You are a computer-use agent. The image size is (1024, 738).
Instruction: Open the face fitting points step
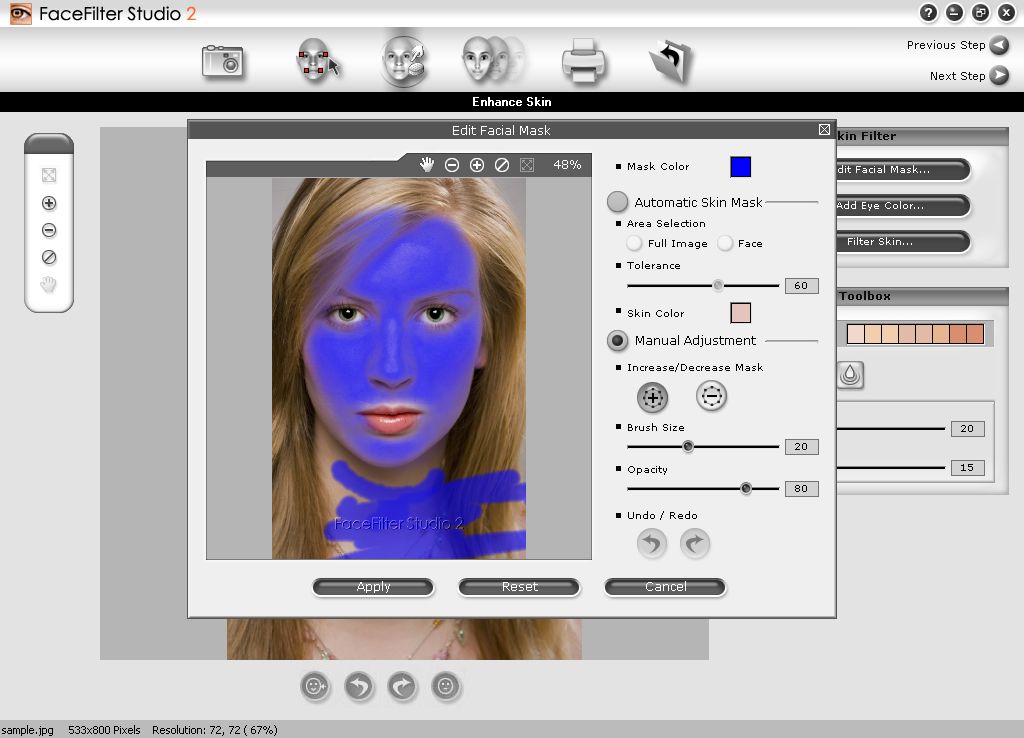(317, 60)
